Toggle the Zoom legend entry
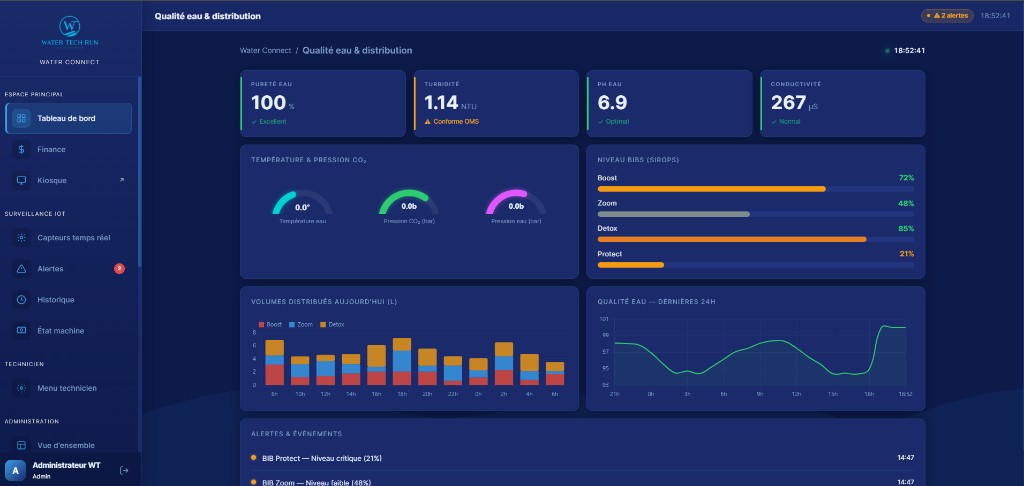1024x486 pixels. click(301, 325)
